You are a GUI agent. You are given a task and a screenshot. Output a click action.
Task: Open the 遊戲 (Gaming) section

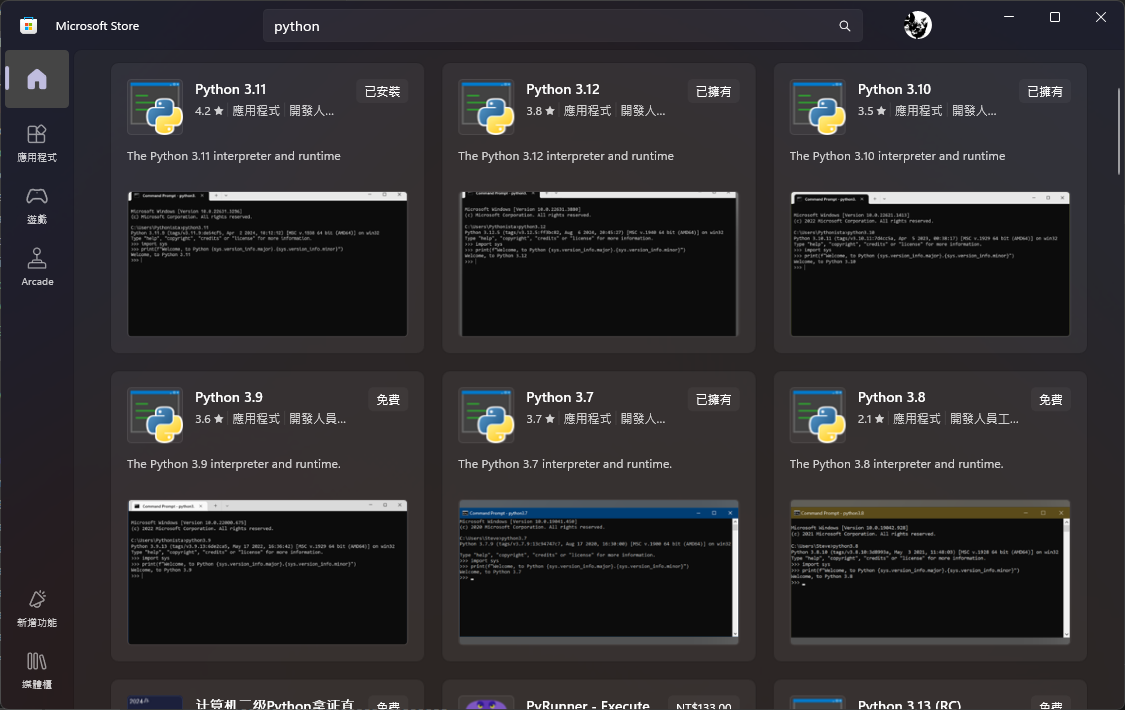(x=37, y=205)
